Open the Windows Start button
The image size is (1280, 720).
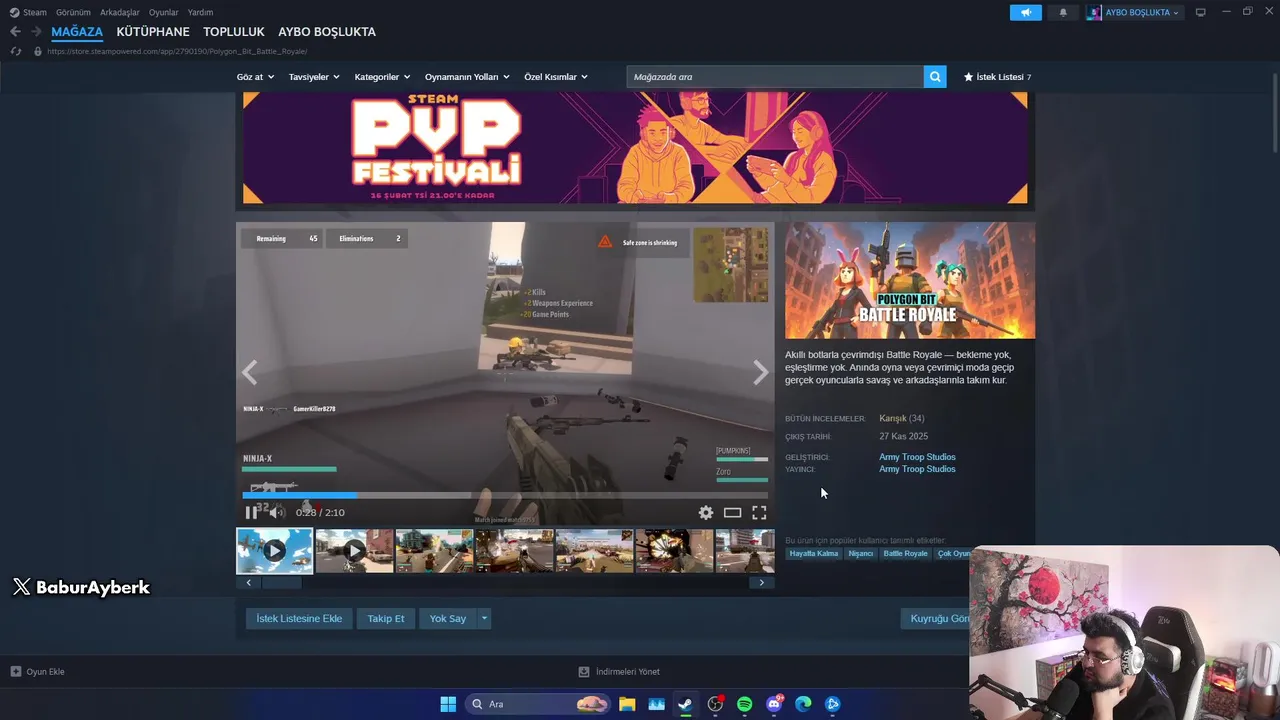448,704
